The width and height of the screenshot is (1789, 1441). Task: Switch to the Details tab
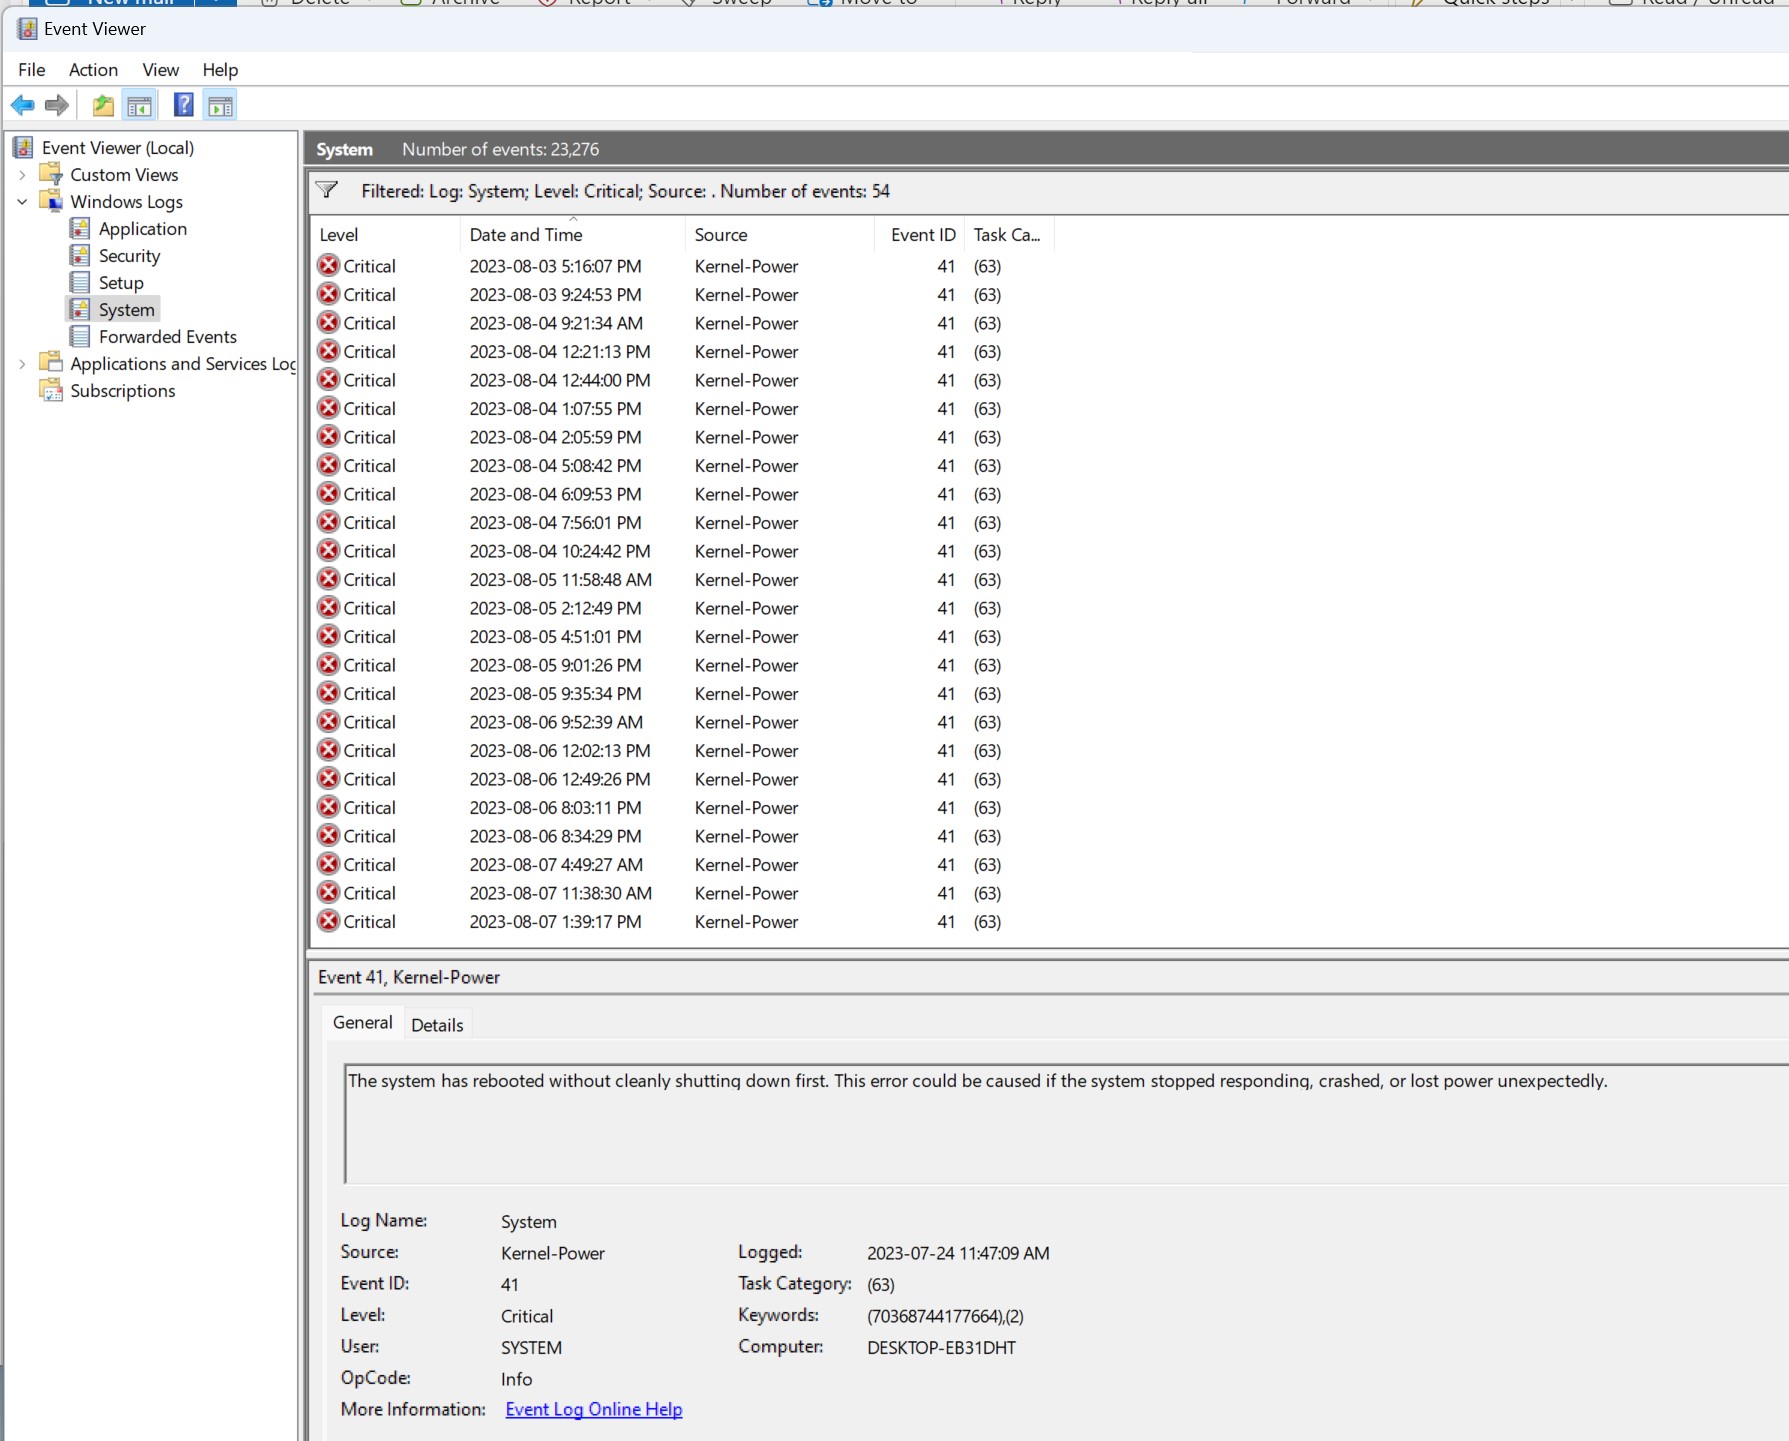[x=437, y=1025]
